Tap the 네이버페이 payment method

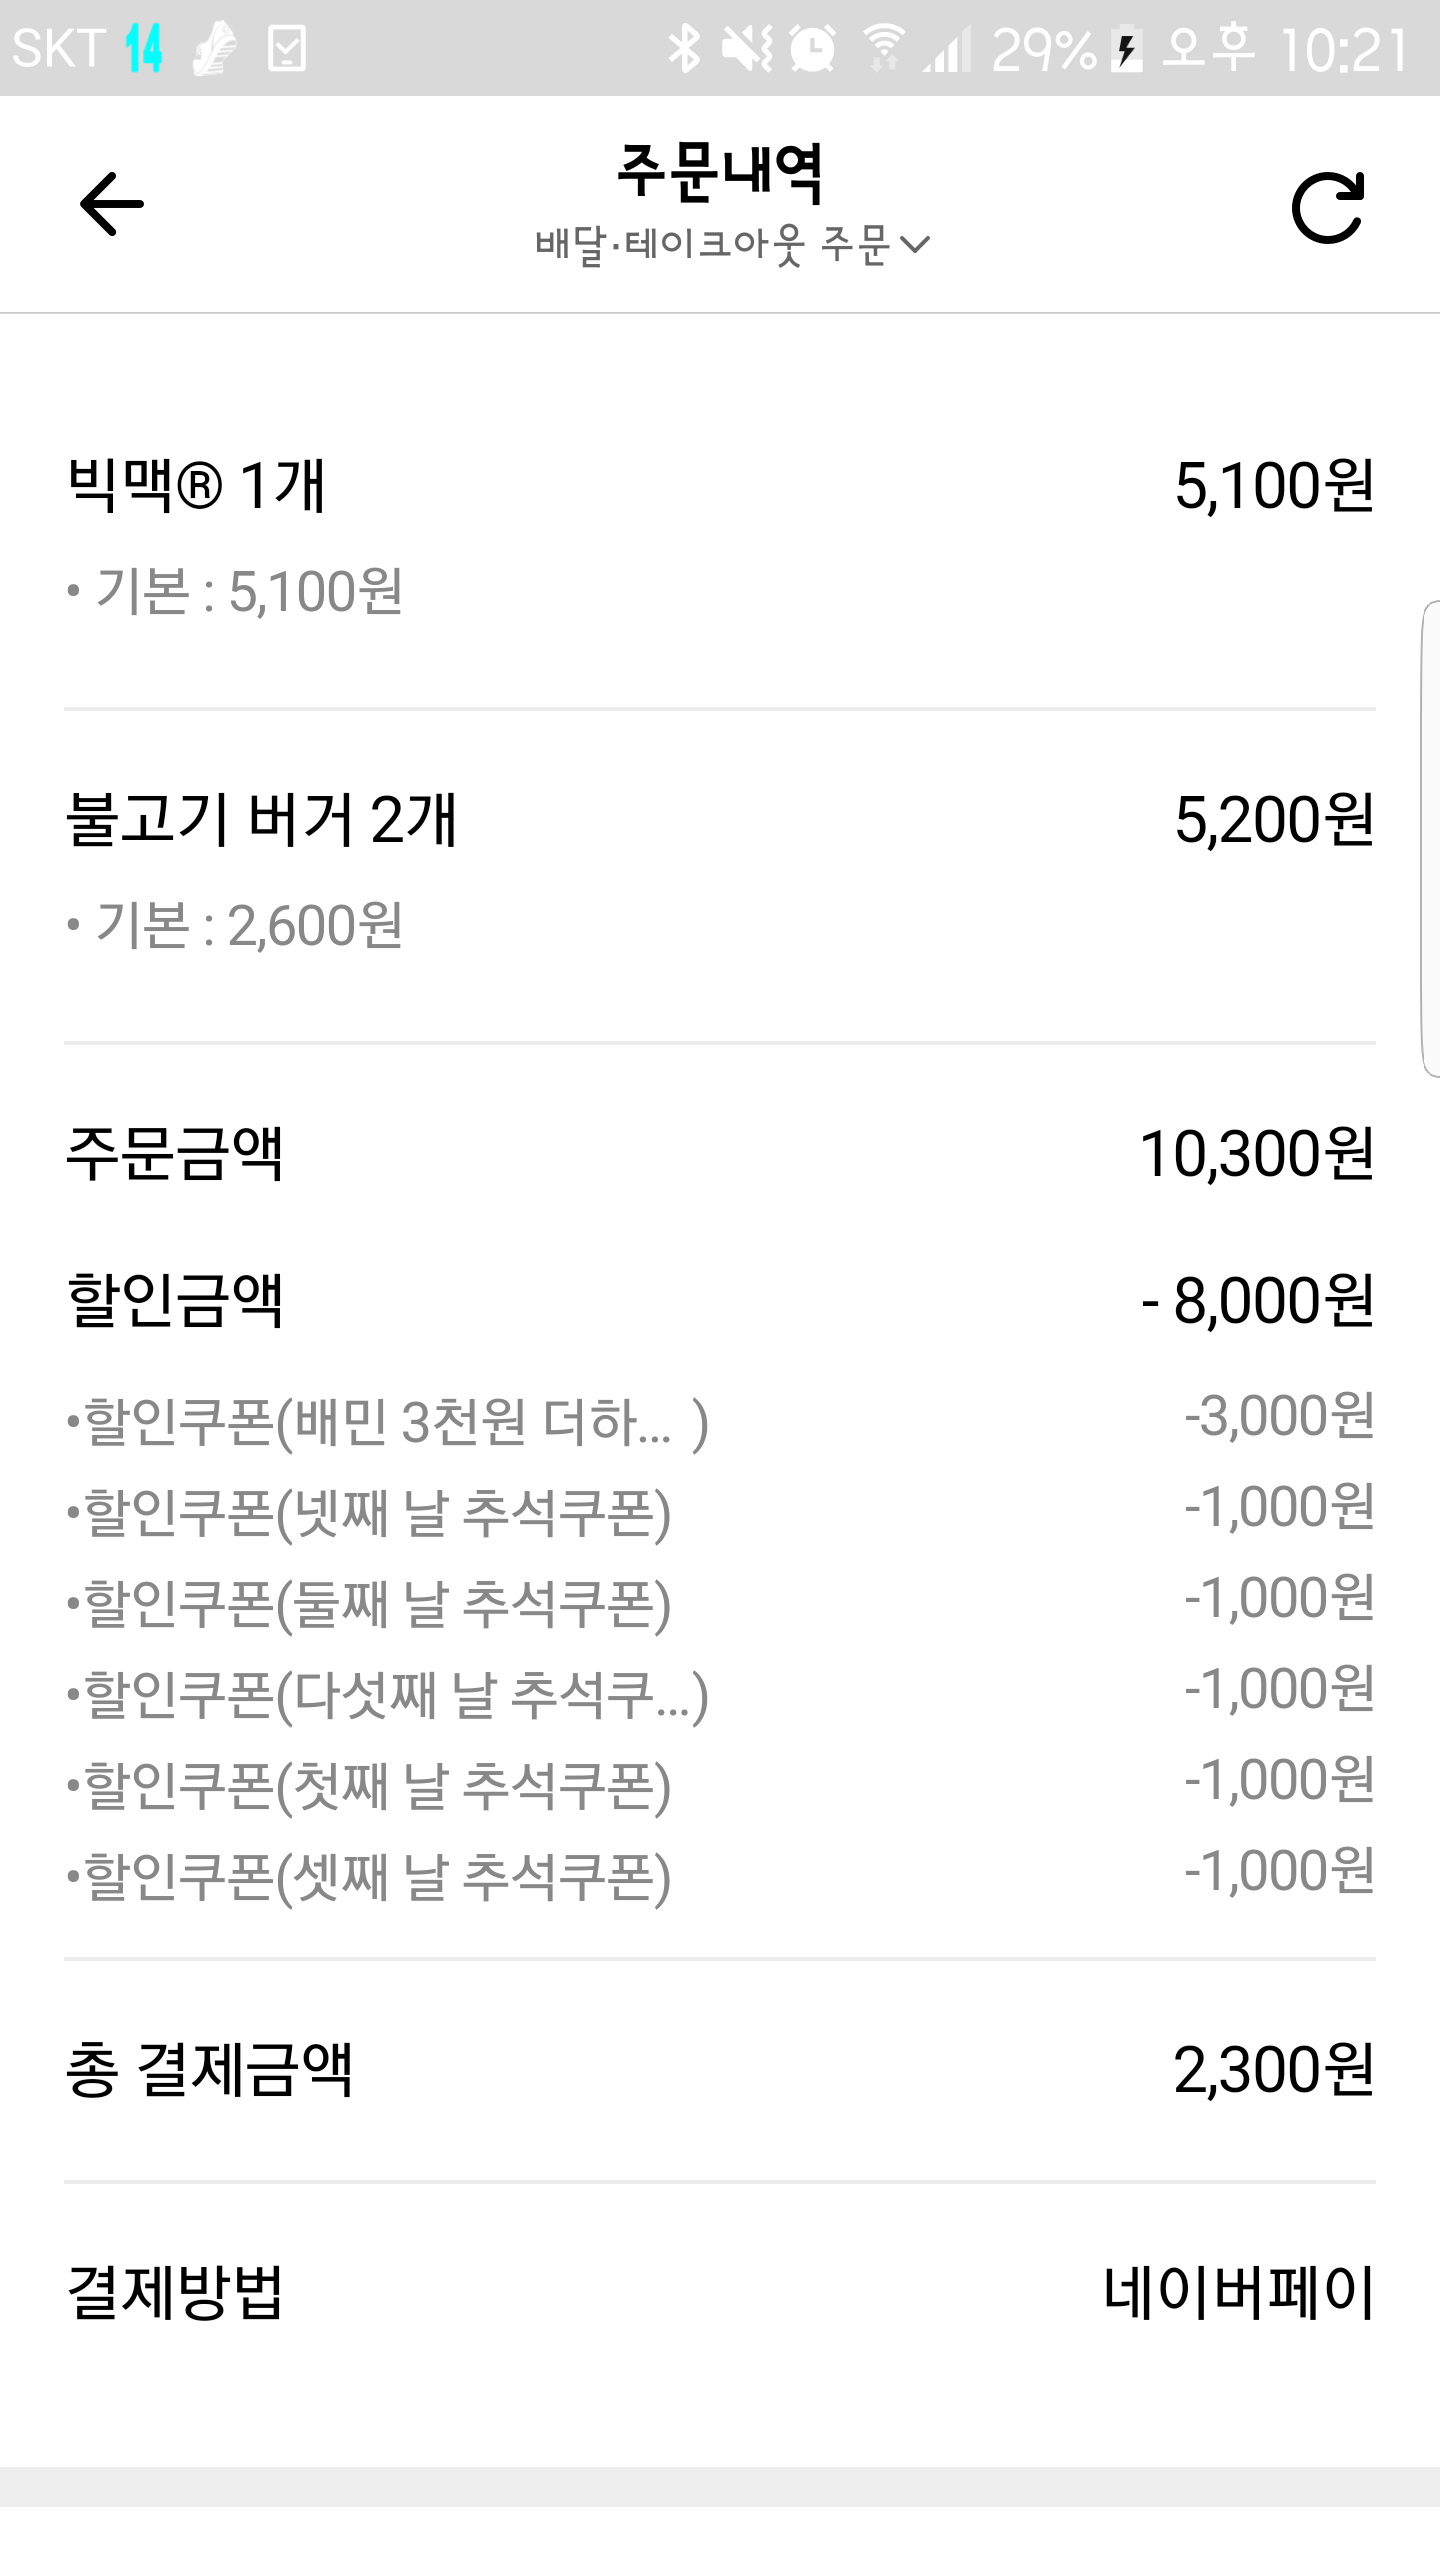click(1238, 2292)
